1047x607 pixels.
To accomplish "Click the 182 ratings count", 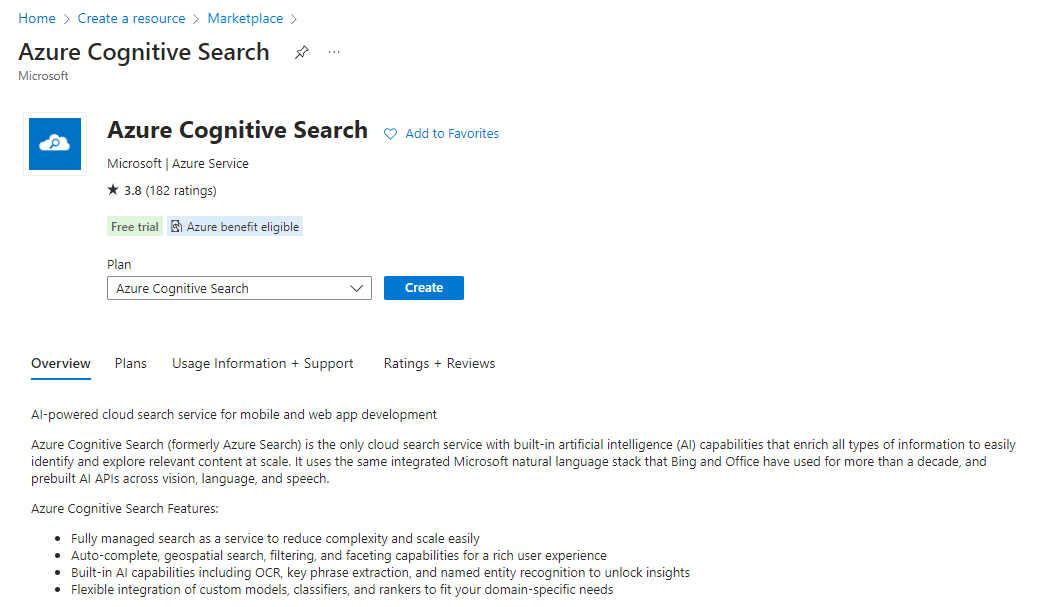I will 181,190.
